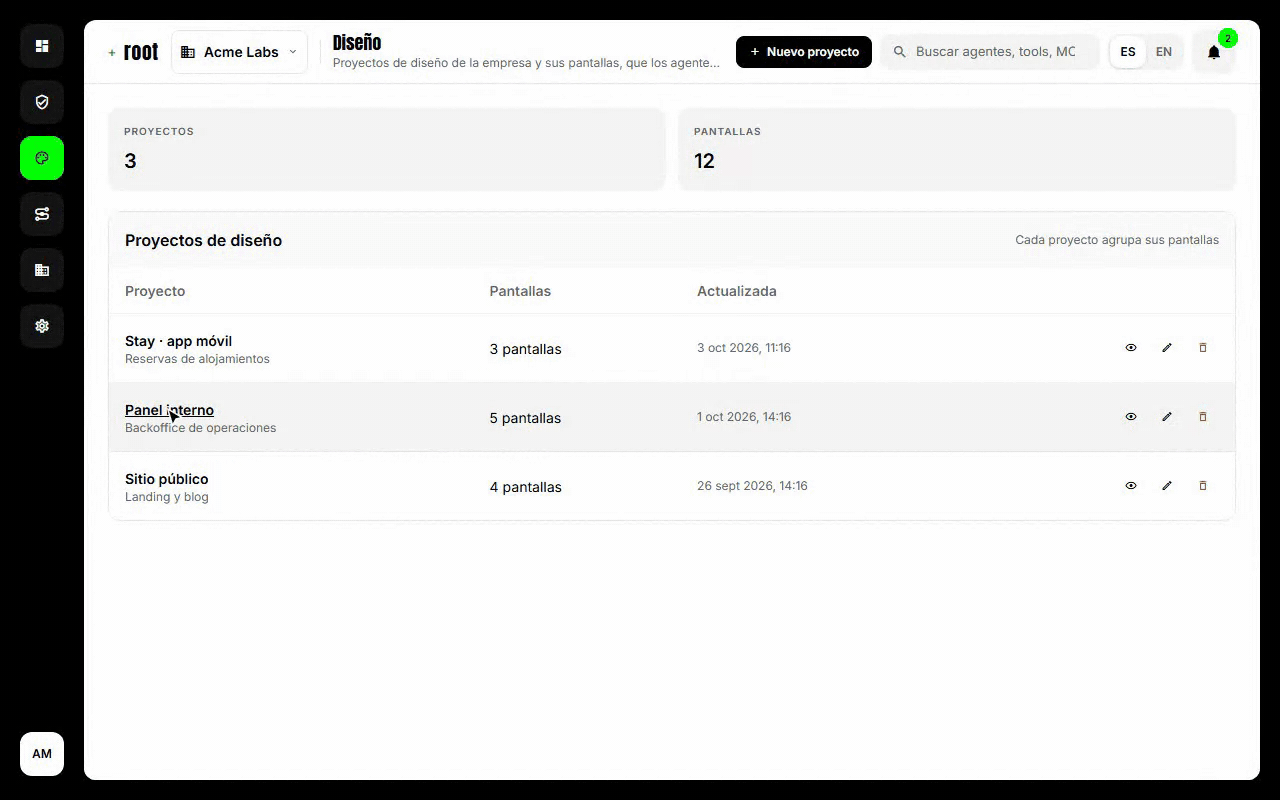The width and height of the screenshot is (1280, 800).
Task: Switch language to ES
Action: [x=1128, y=52]
